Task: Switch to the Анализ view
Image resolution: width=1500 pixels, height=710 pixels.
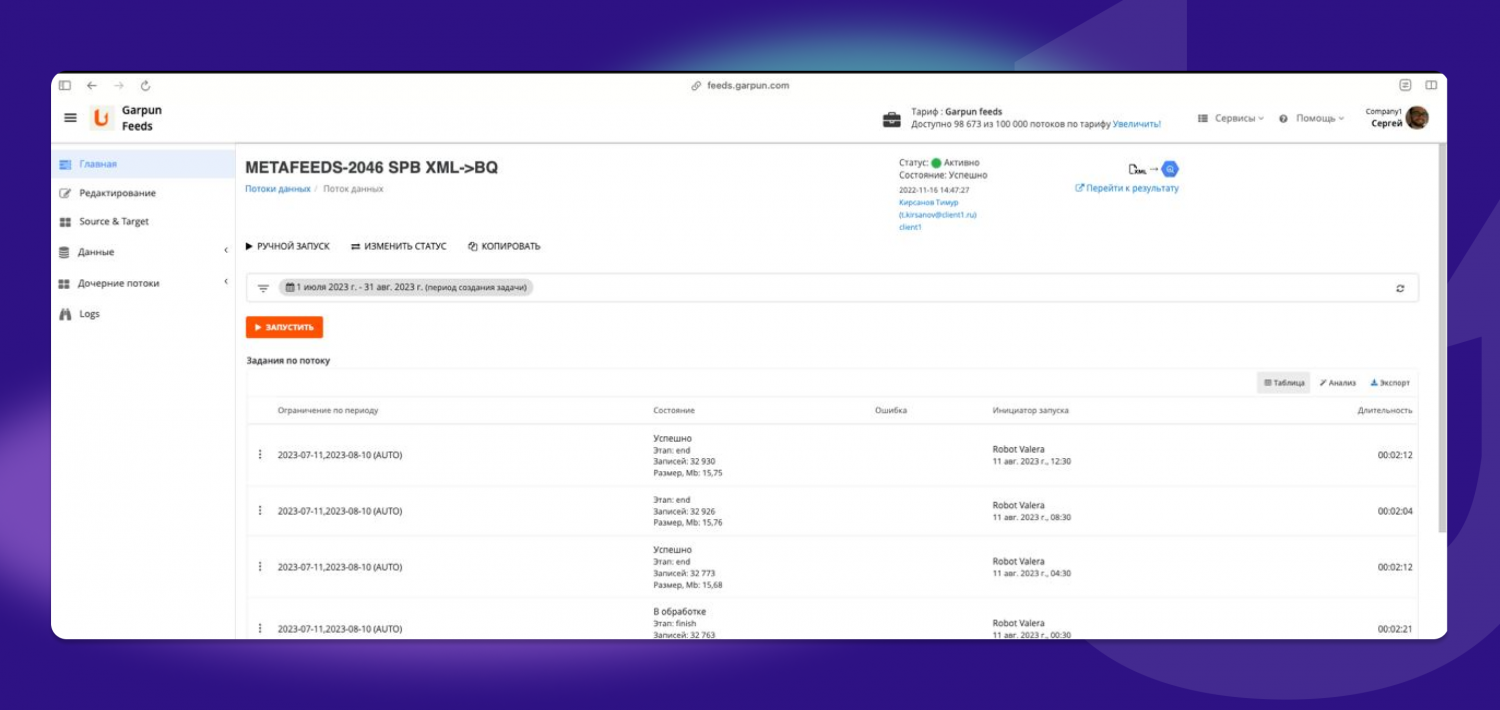Action: (1337, 383)
